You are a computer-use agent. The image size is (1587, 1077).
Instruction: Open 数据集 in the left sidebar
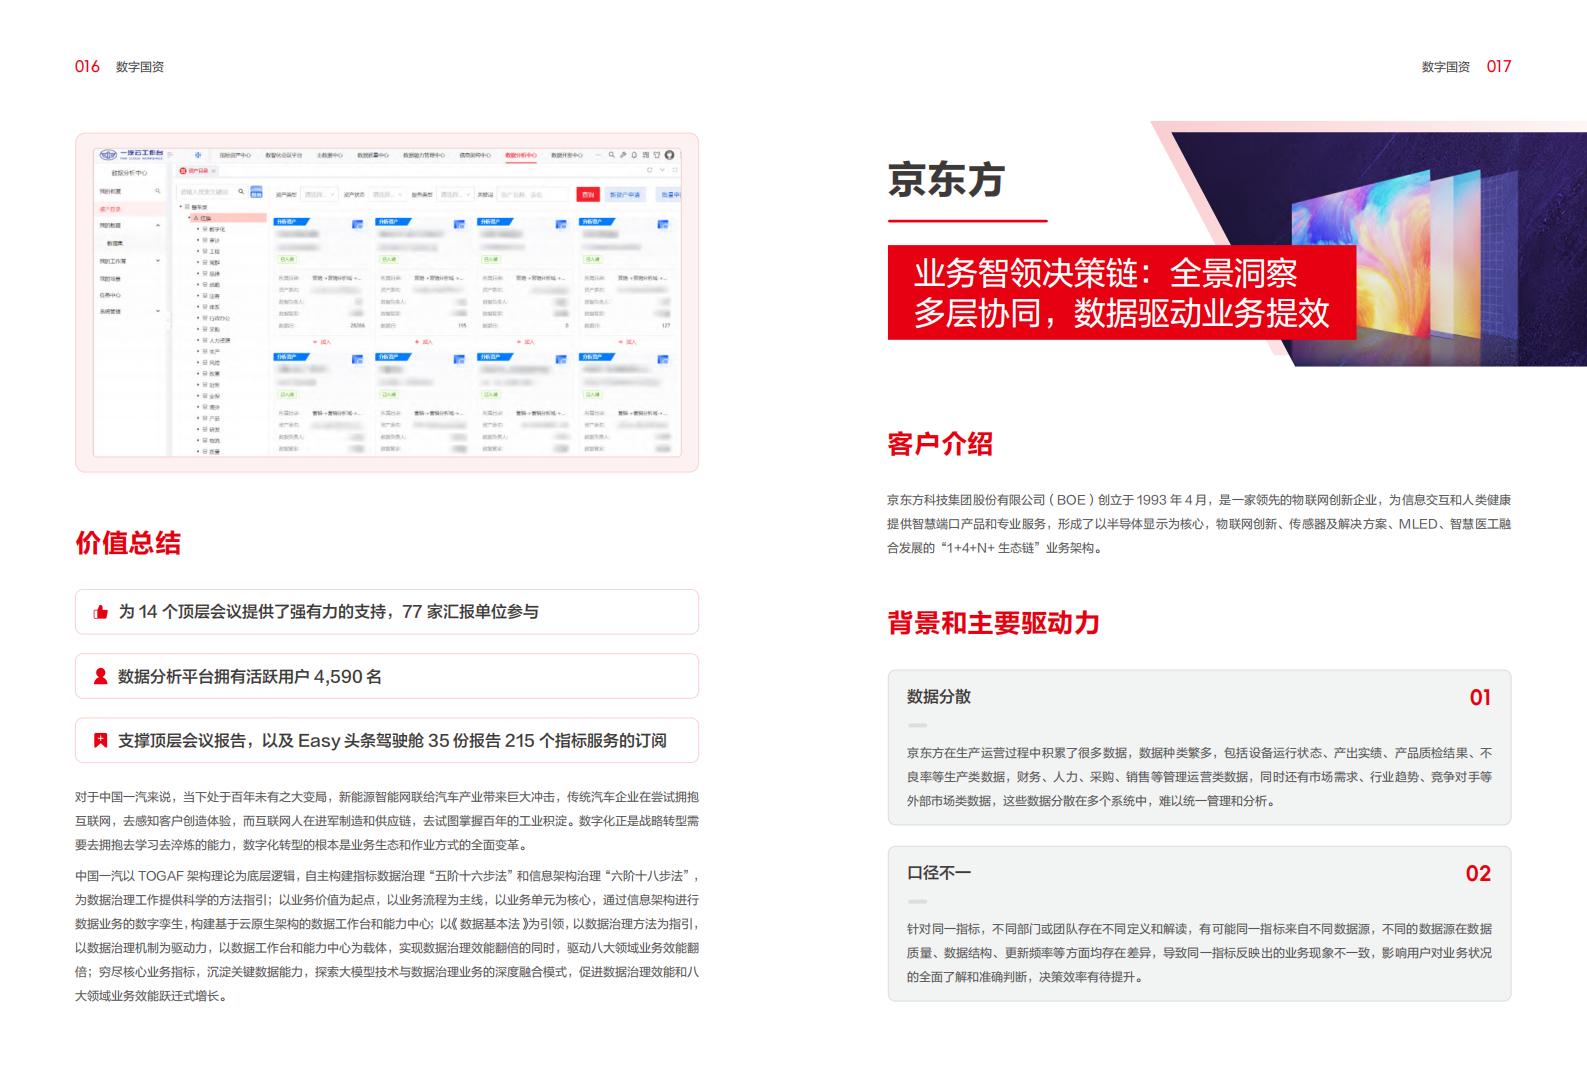[115, 243]
